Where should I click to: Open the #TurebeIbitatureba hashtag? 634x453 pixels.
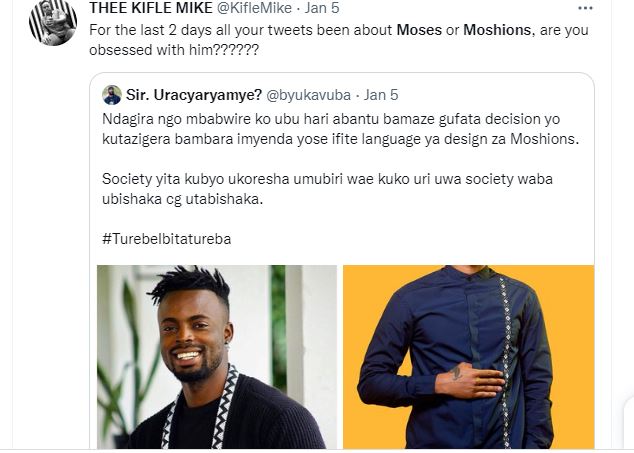coord(167,239)
